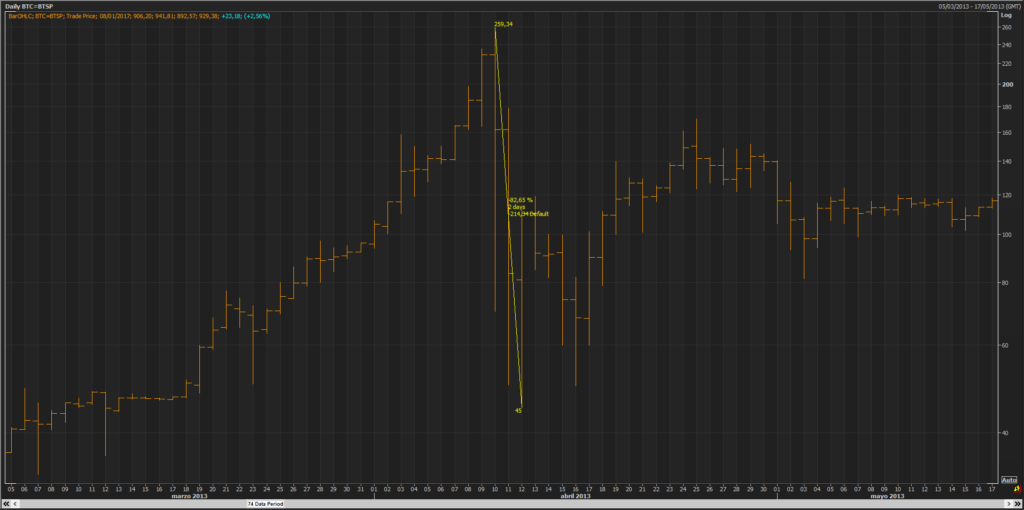1024x510 pixels.
Task: Click the -82,65 % measurement label
Action: pos(521,199)
